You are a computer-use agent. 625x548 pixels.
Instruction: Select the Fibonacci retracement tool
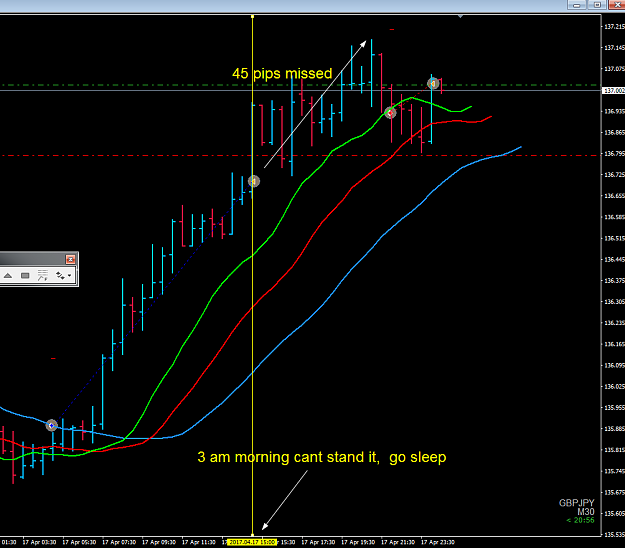coord(43,275)
